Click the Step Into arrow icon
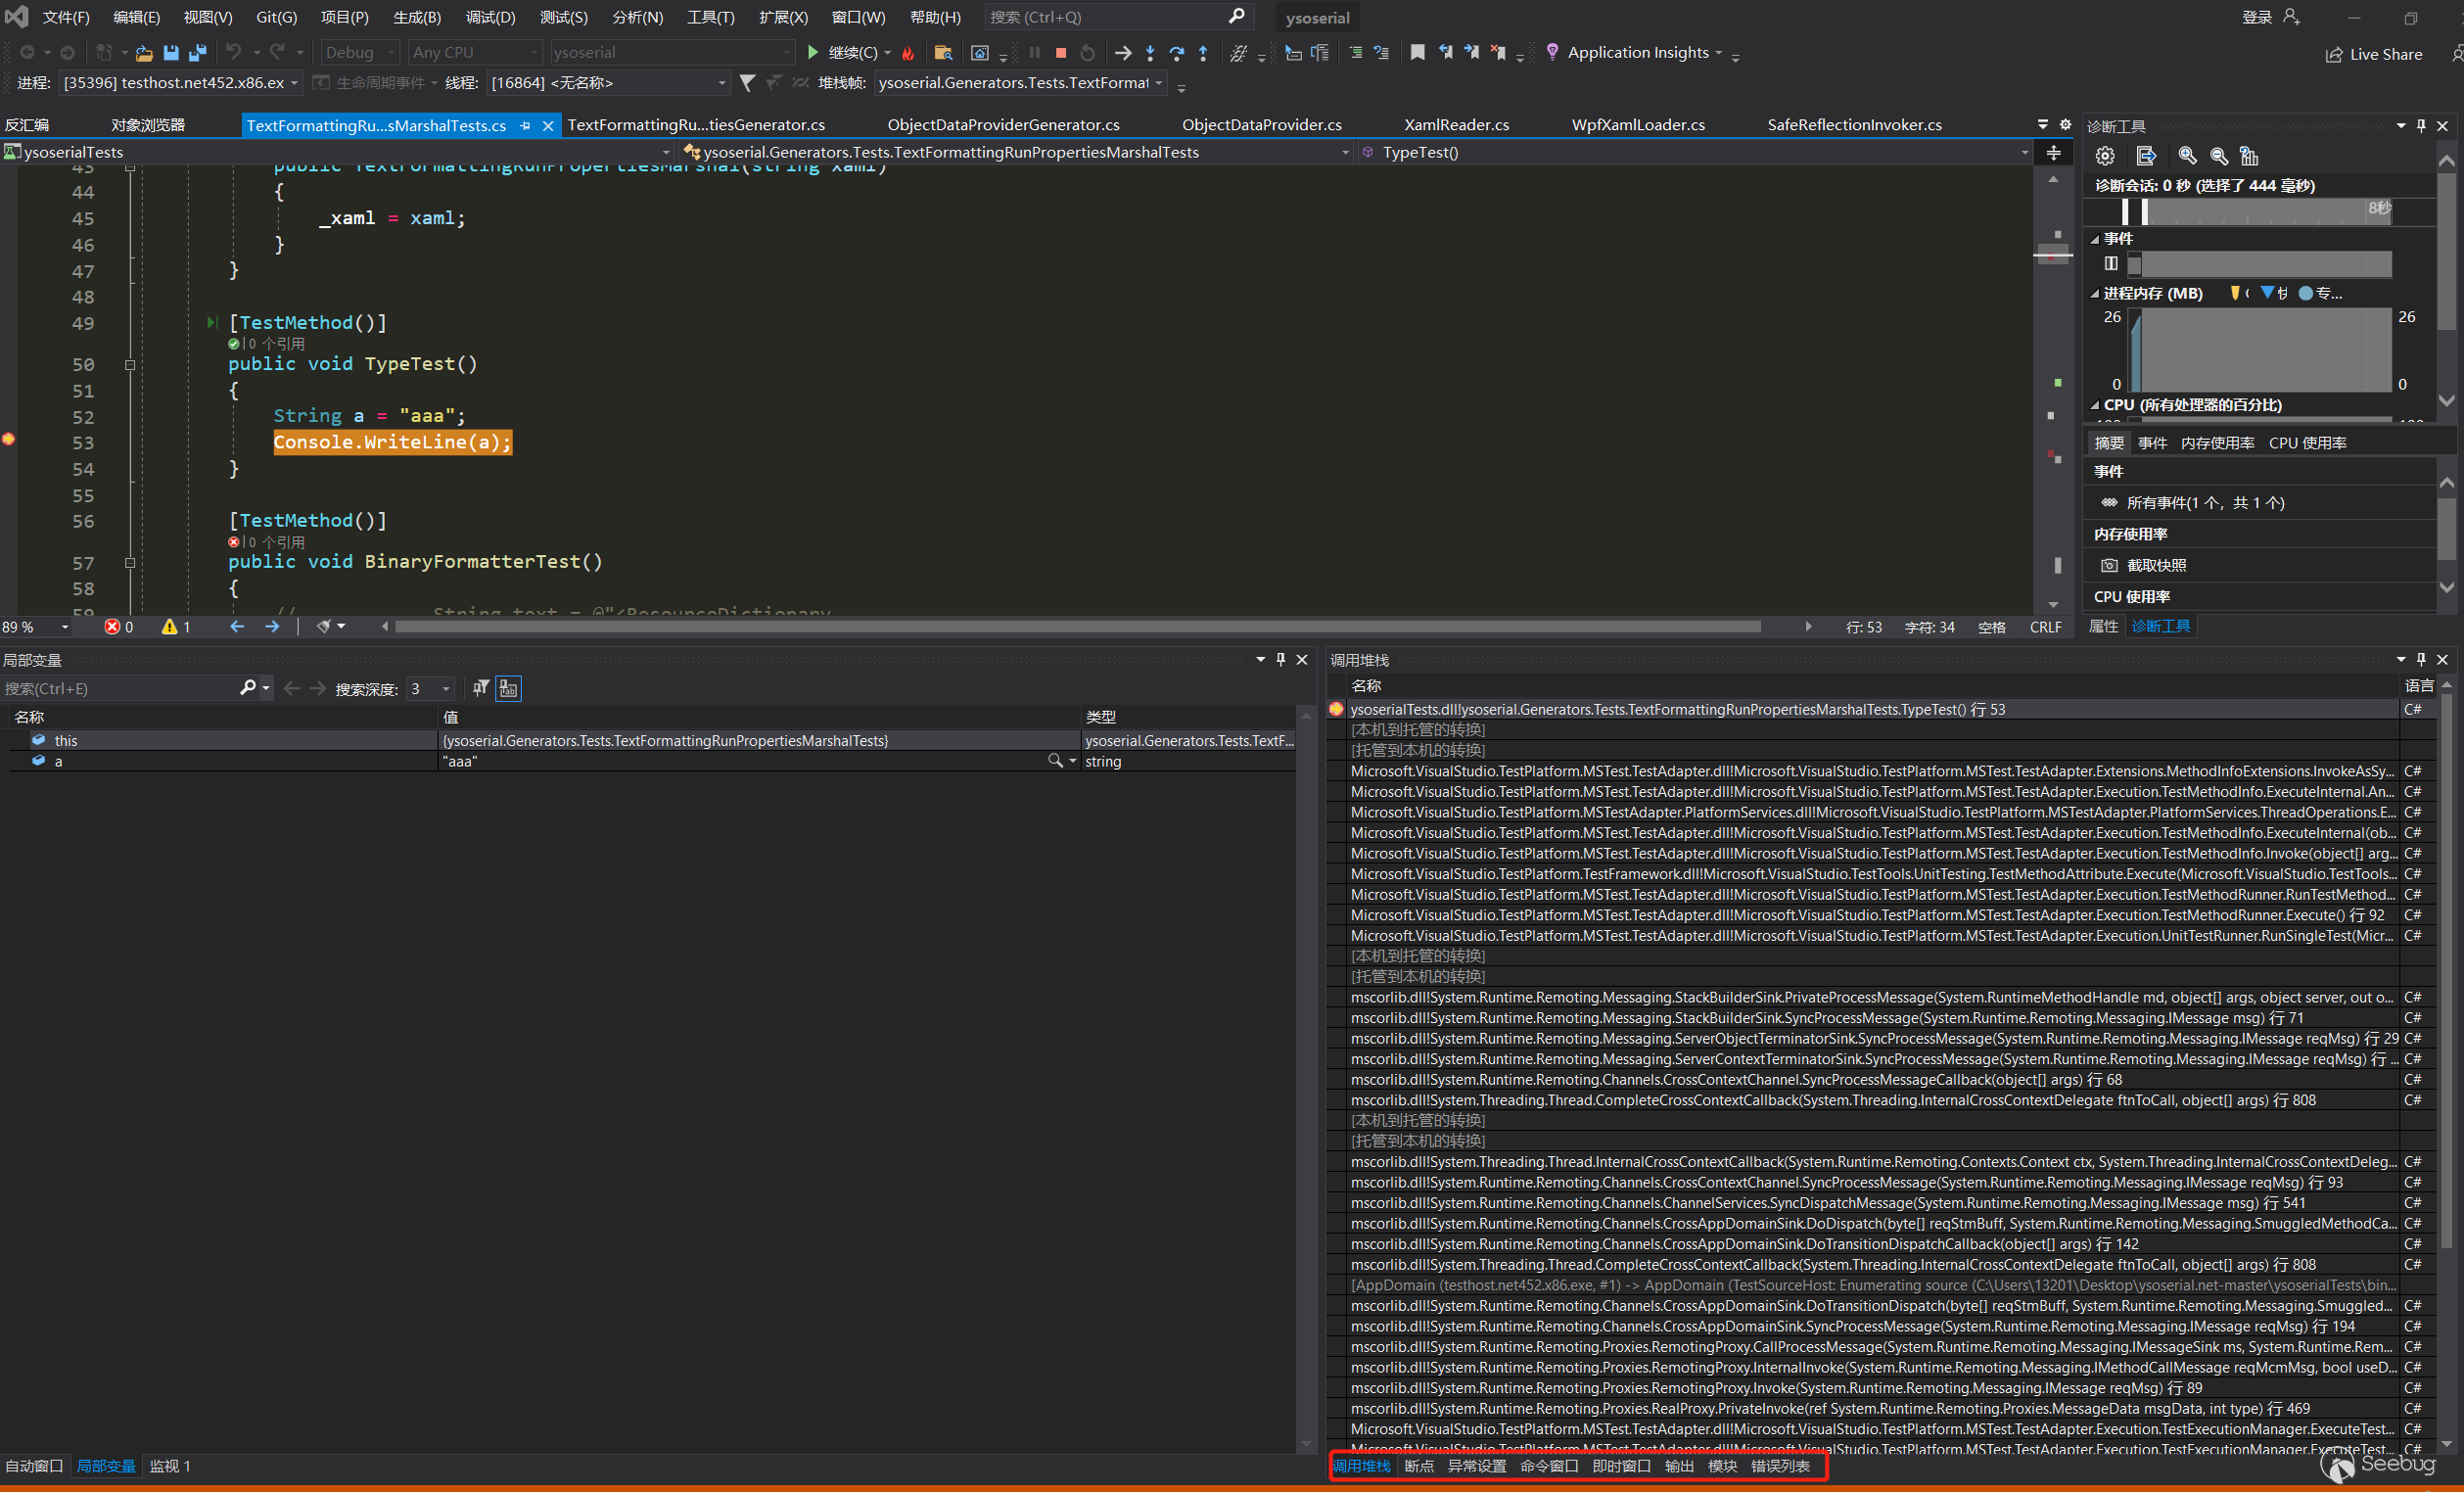2464x1492 pixels. (1150, 53)
